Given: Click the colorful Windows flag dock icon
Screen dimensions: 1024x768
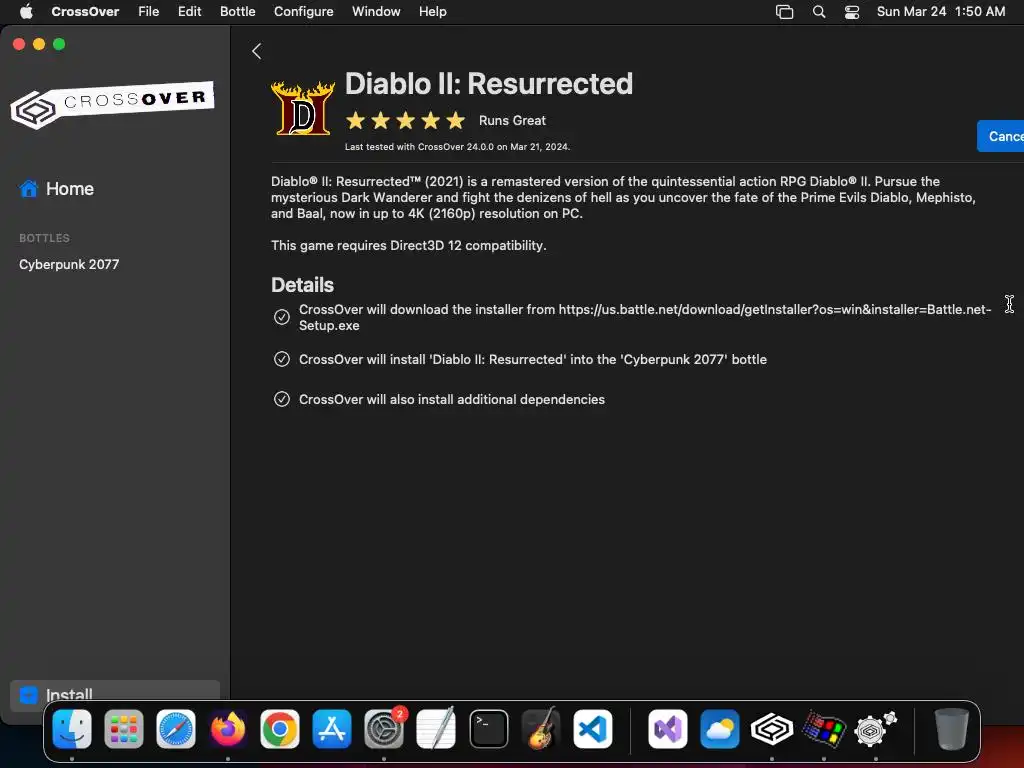Looking at the screenshot, I should pos(824,729).
